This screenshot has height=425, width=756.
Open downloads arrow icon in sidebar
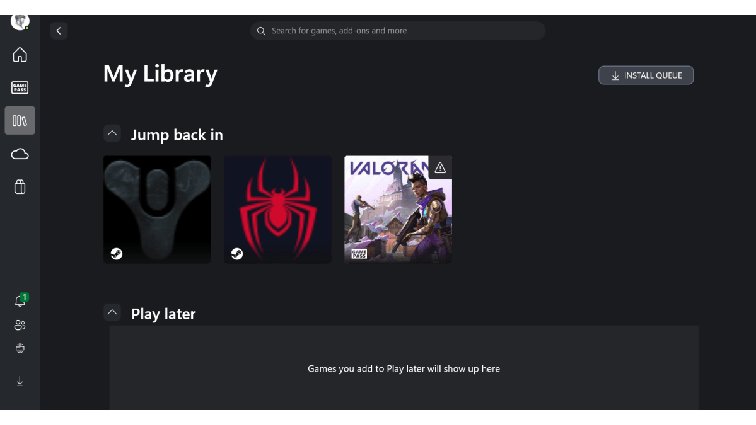click(x=20, y=381)
